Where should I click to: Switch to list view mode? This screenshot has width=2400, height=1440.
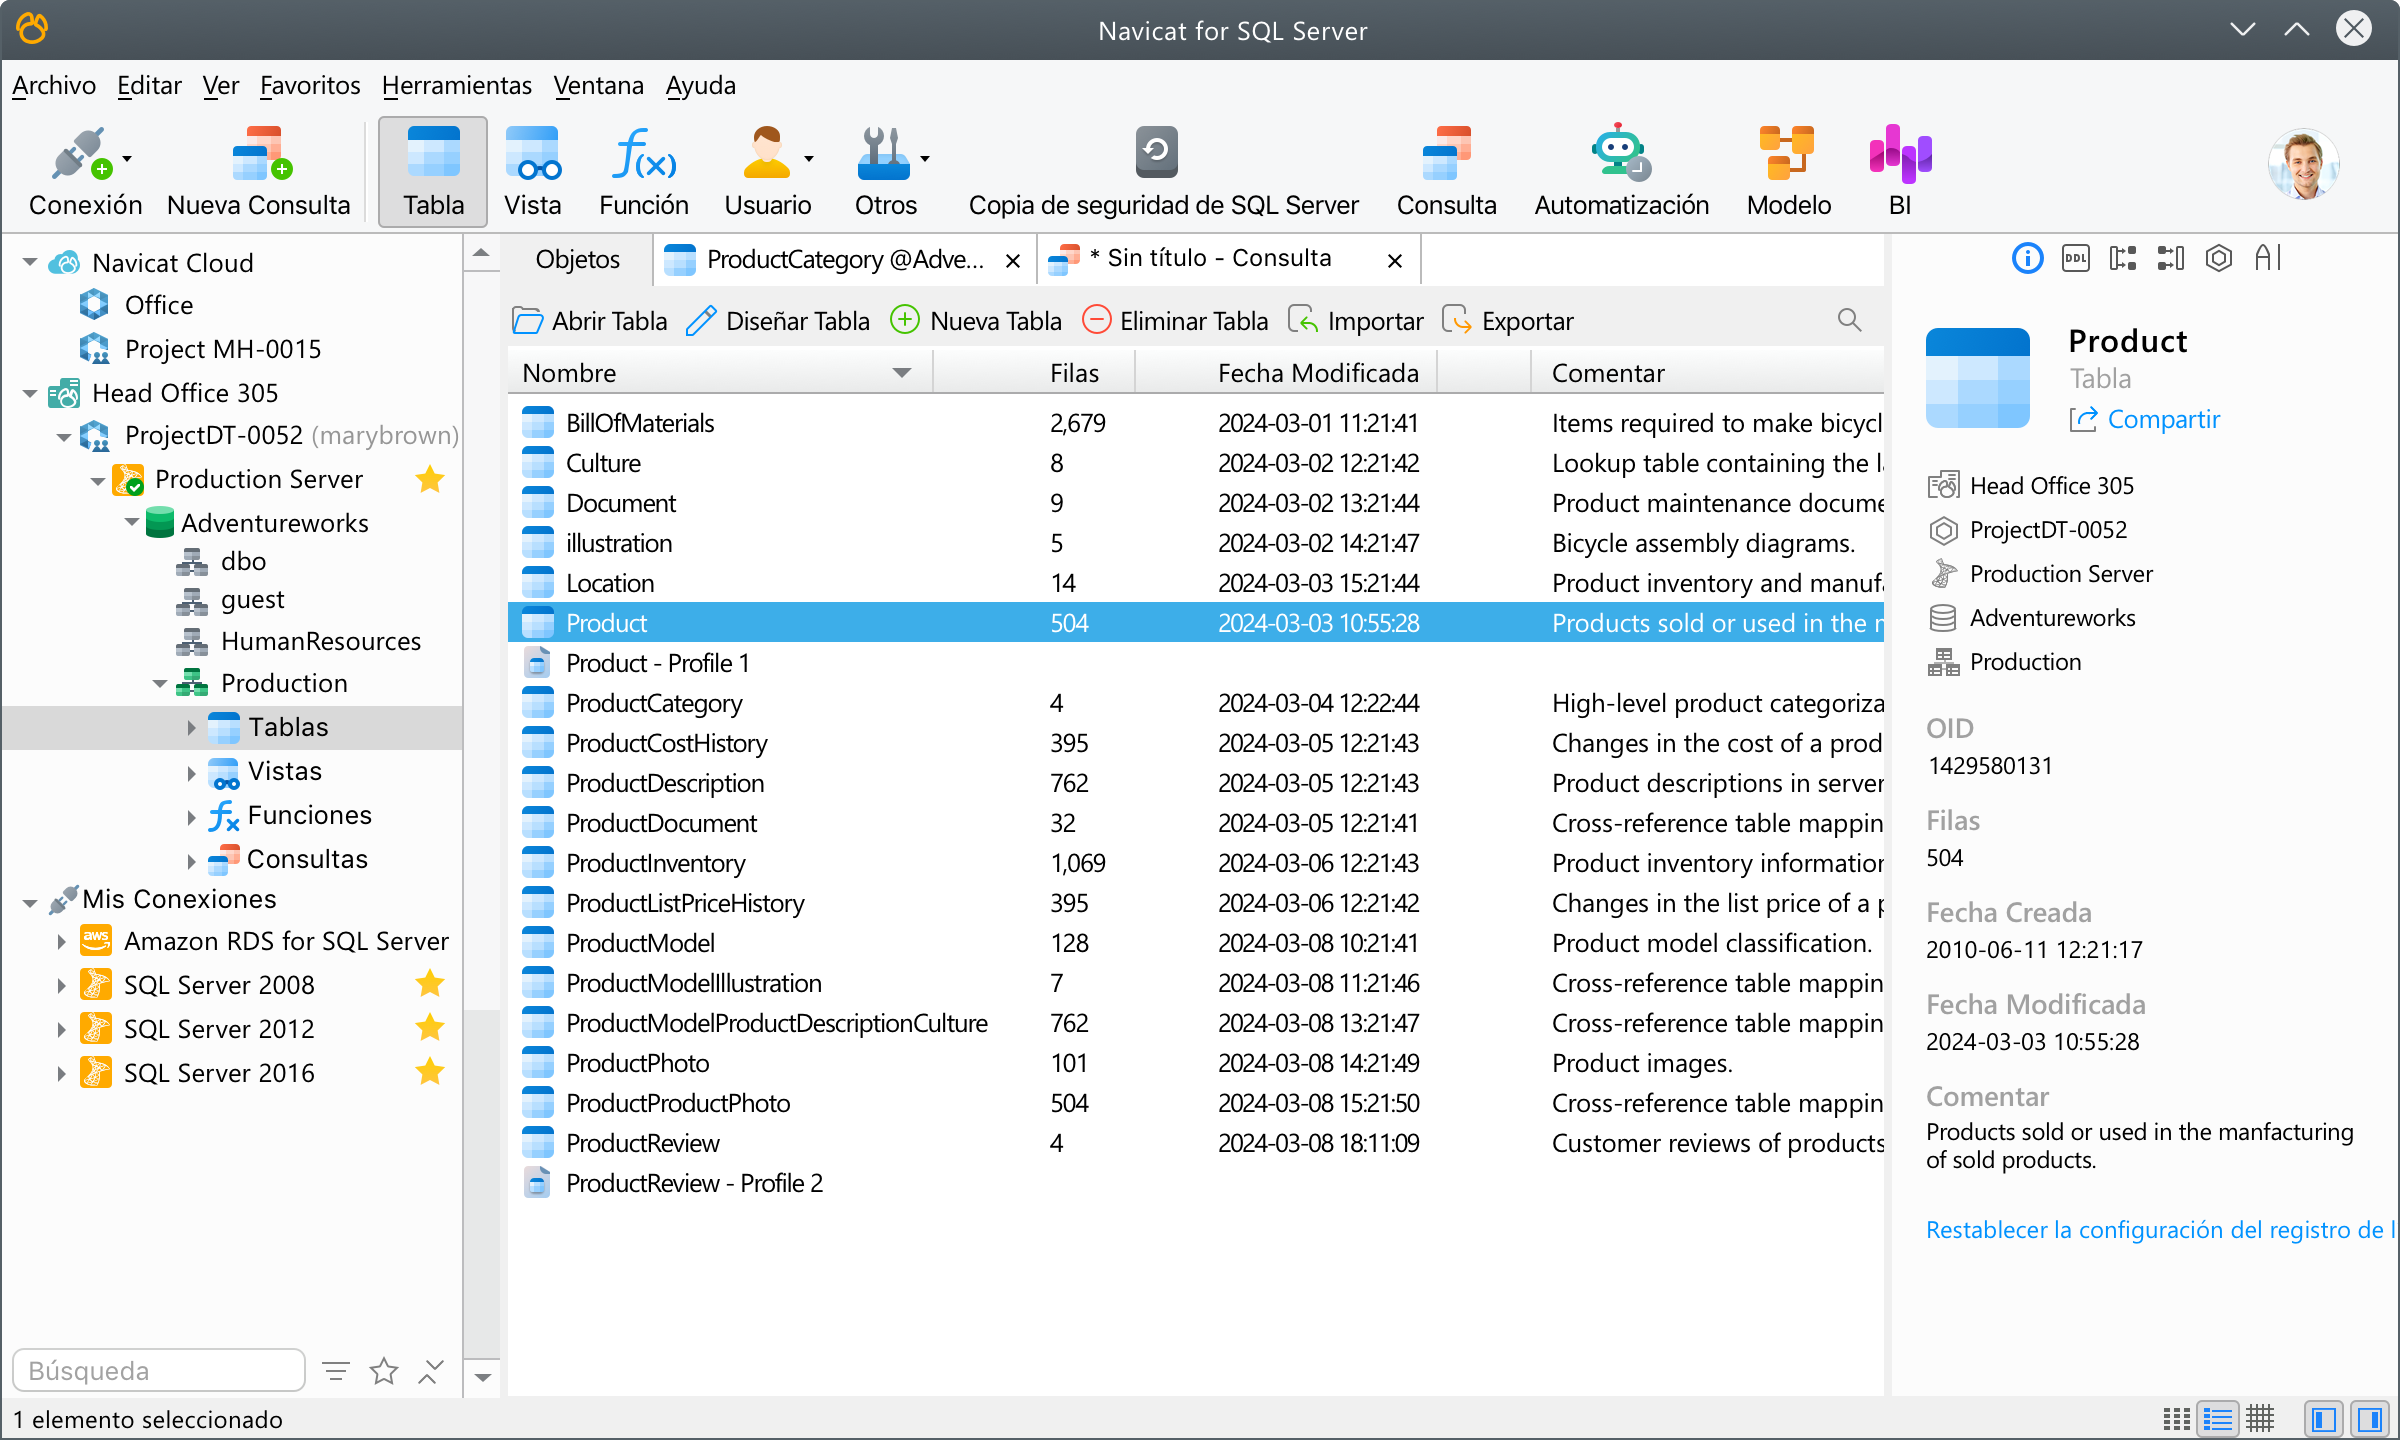[x=2218, y=1419]
